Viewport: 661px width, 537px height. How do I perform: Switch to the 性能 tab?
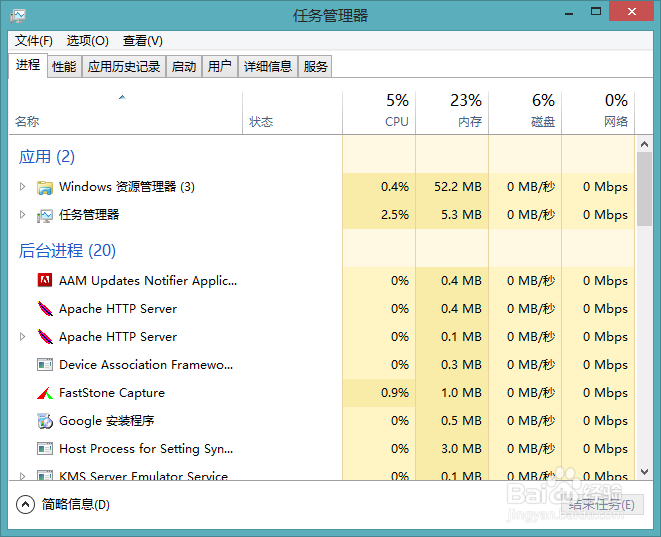click(x=64, y=67)
